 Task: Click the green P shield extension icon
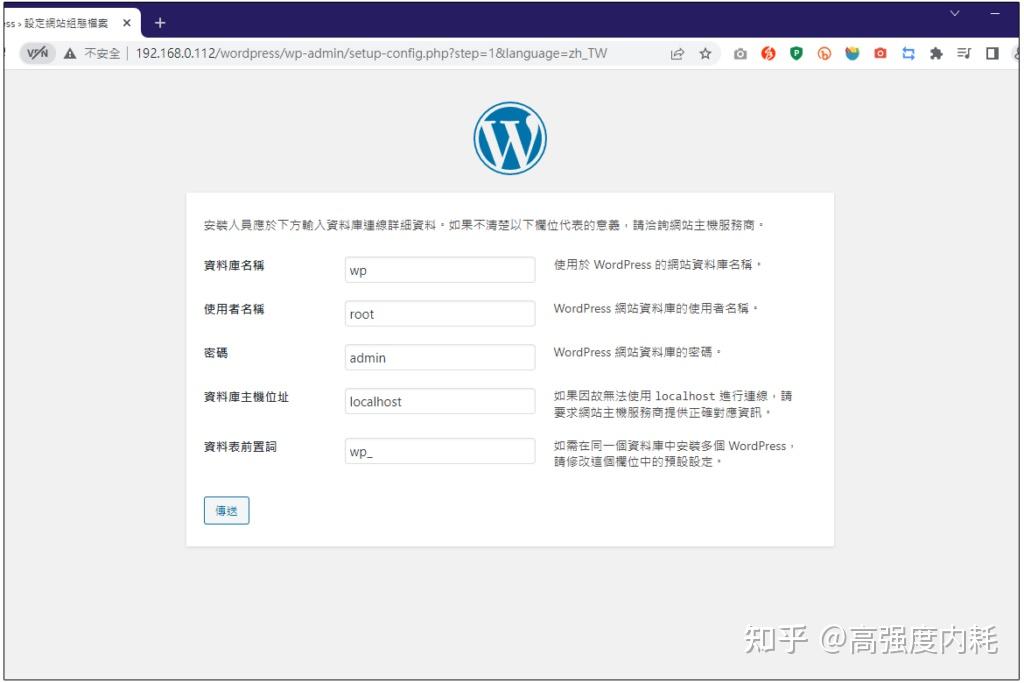pyautogui.click(x=795, y=53)
